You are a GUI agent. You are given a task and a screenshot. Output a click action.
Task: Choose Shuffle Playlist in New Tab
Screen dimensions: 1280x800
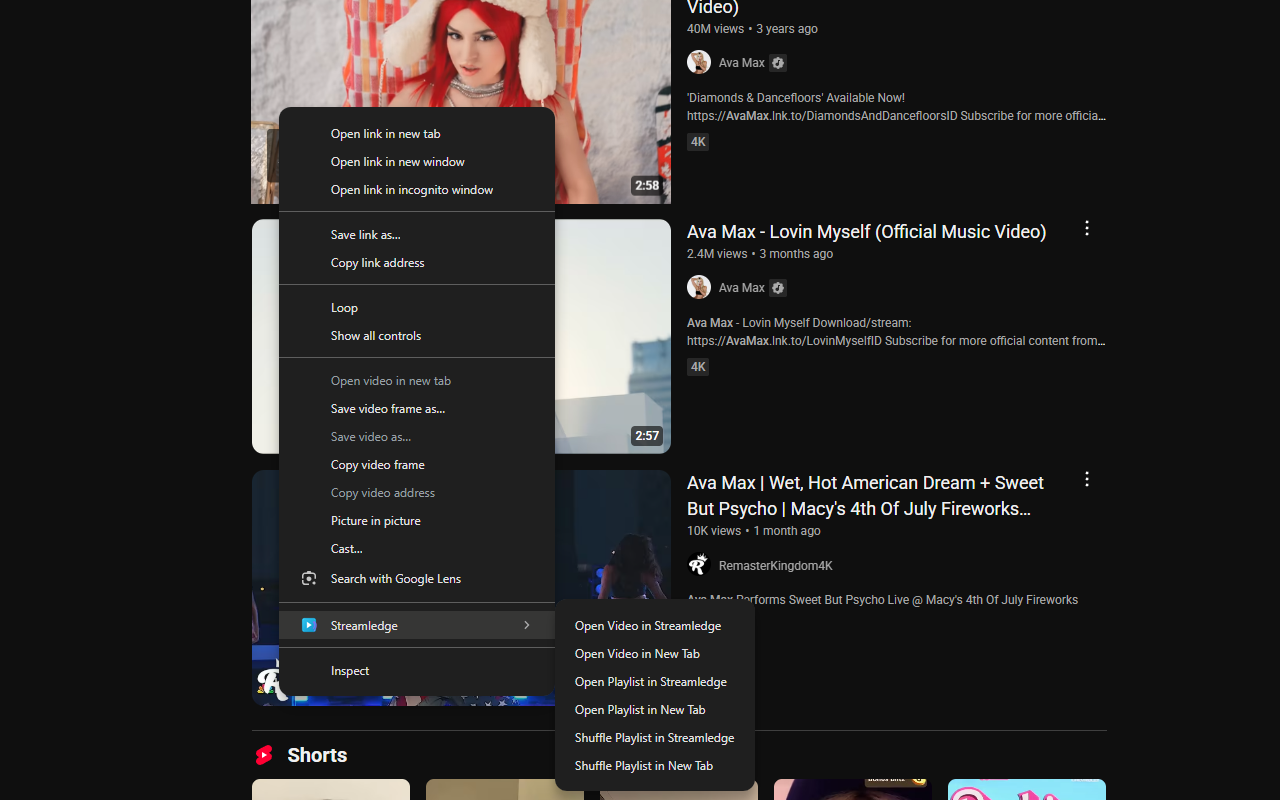[655, 766]
